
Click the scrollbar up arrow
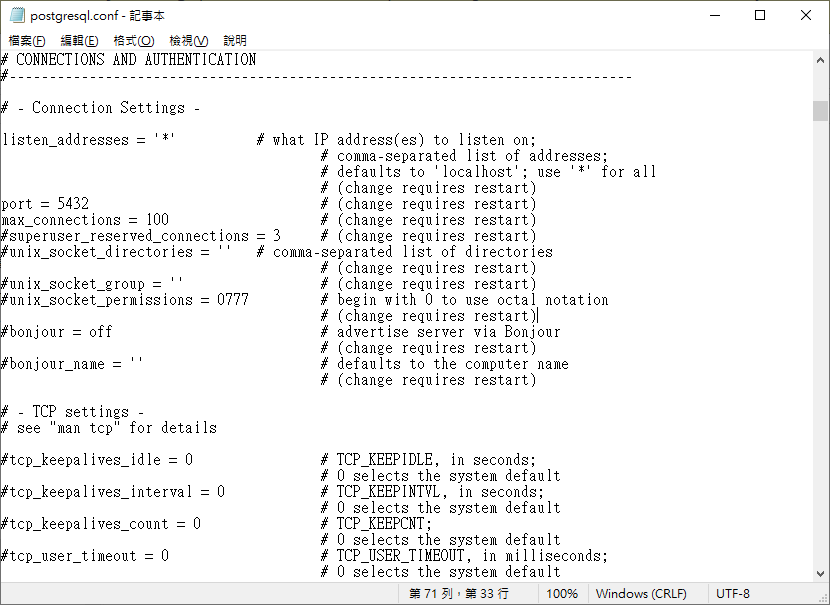[x=820, y=60]
